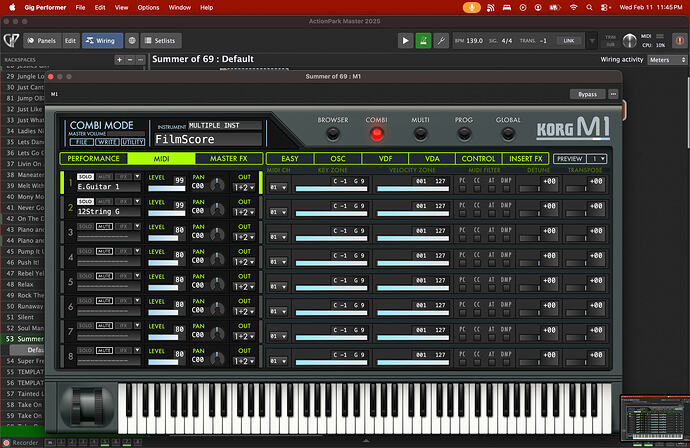The width and height of the screenshot is (690, 448).
Task: Click the Apple menu icon
Action: [x=12, y=7]
